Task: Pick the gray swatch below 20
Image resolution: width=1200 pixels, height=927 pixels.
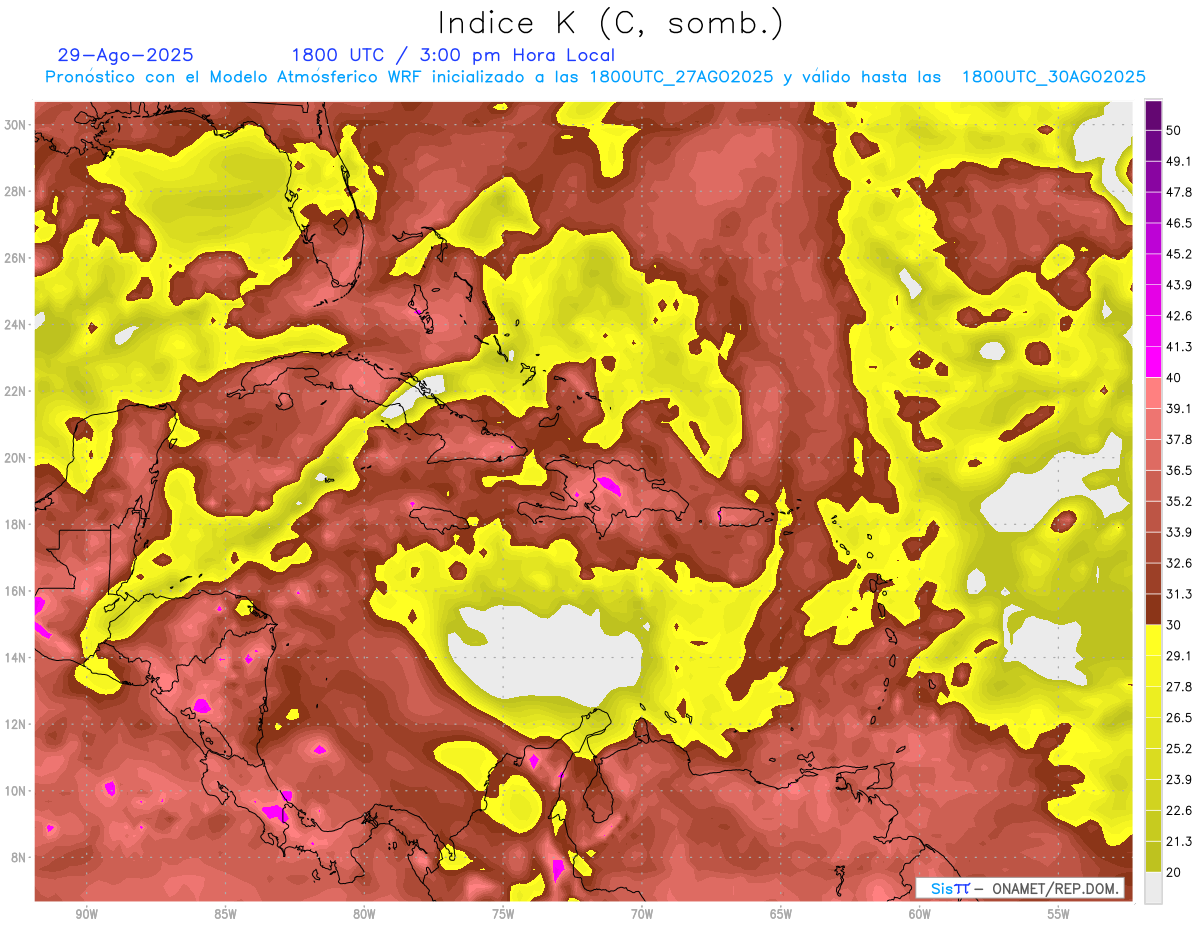Action: pos(1153,888)
